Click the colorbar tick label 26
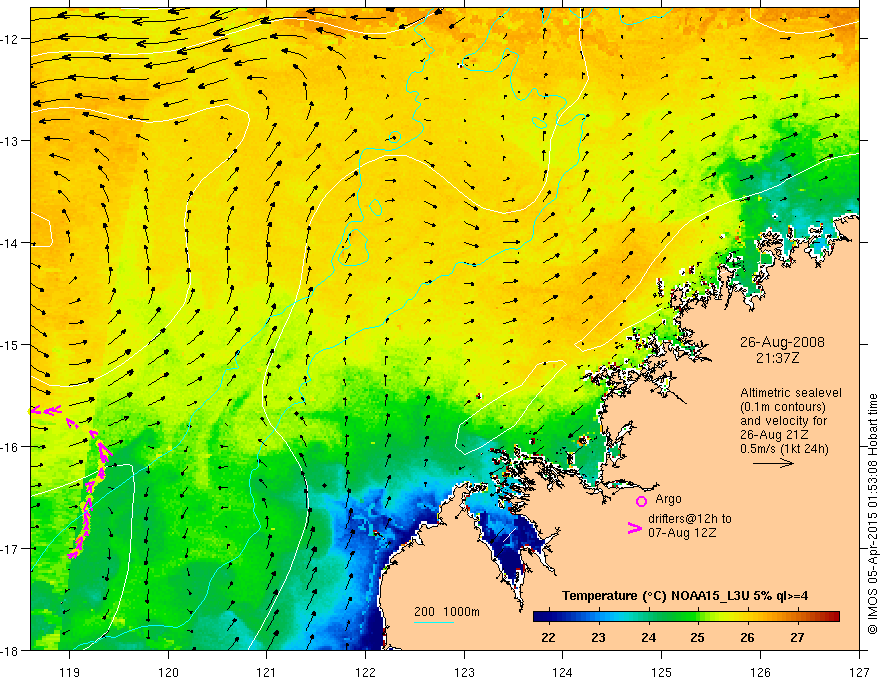The width and height of the screenshot is (880, 680). (x=747, y=637)
